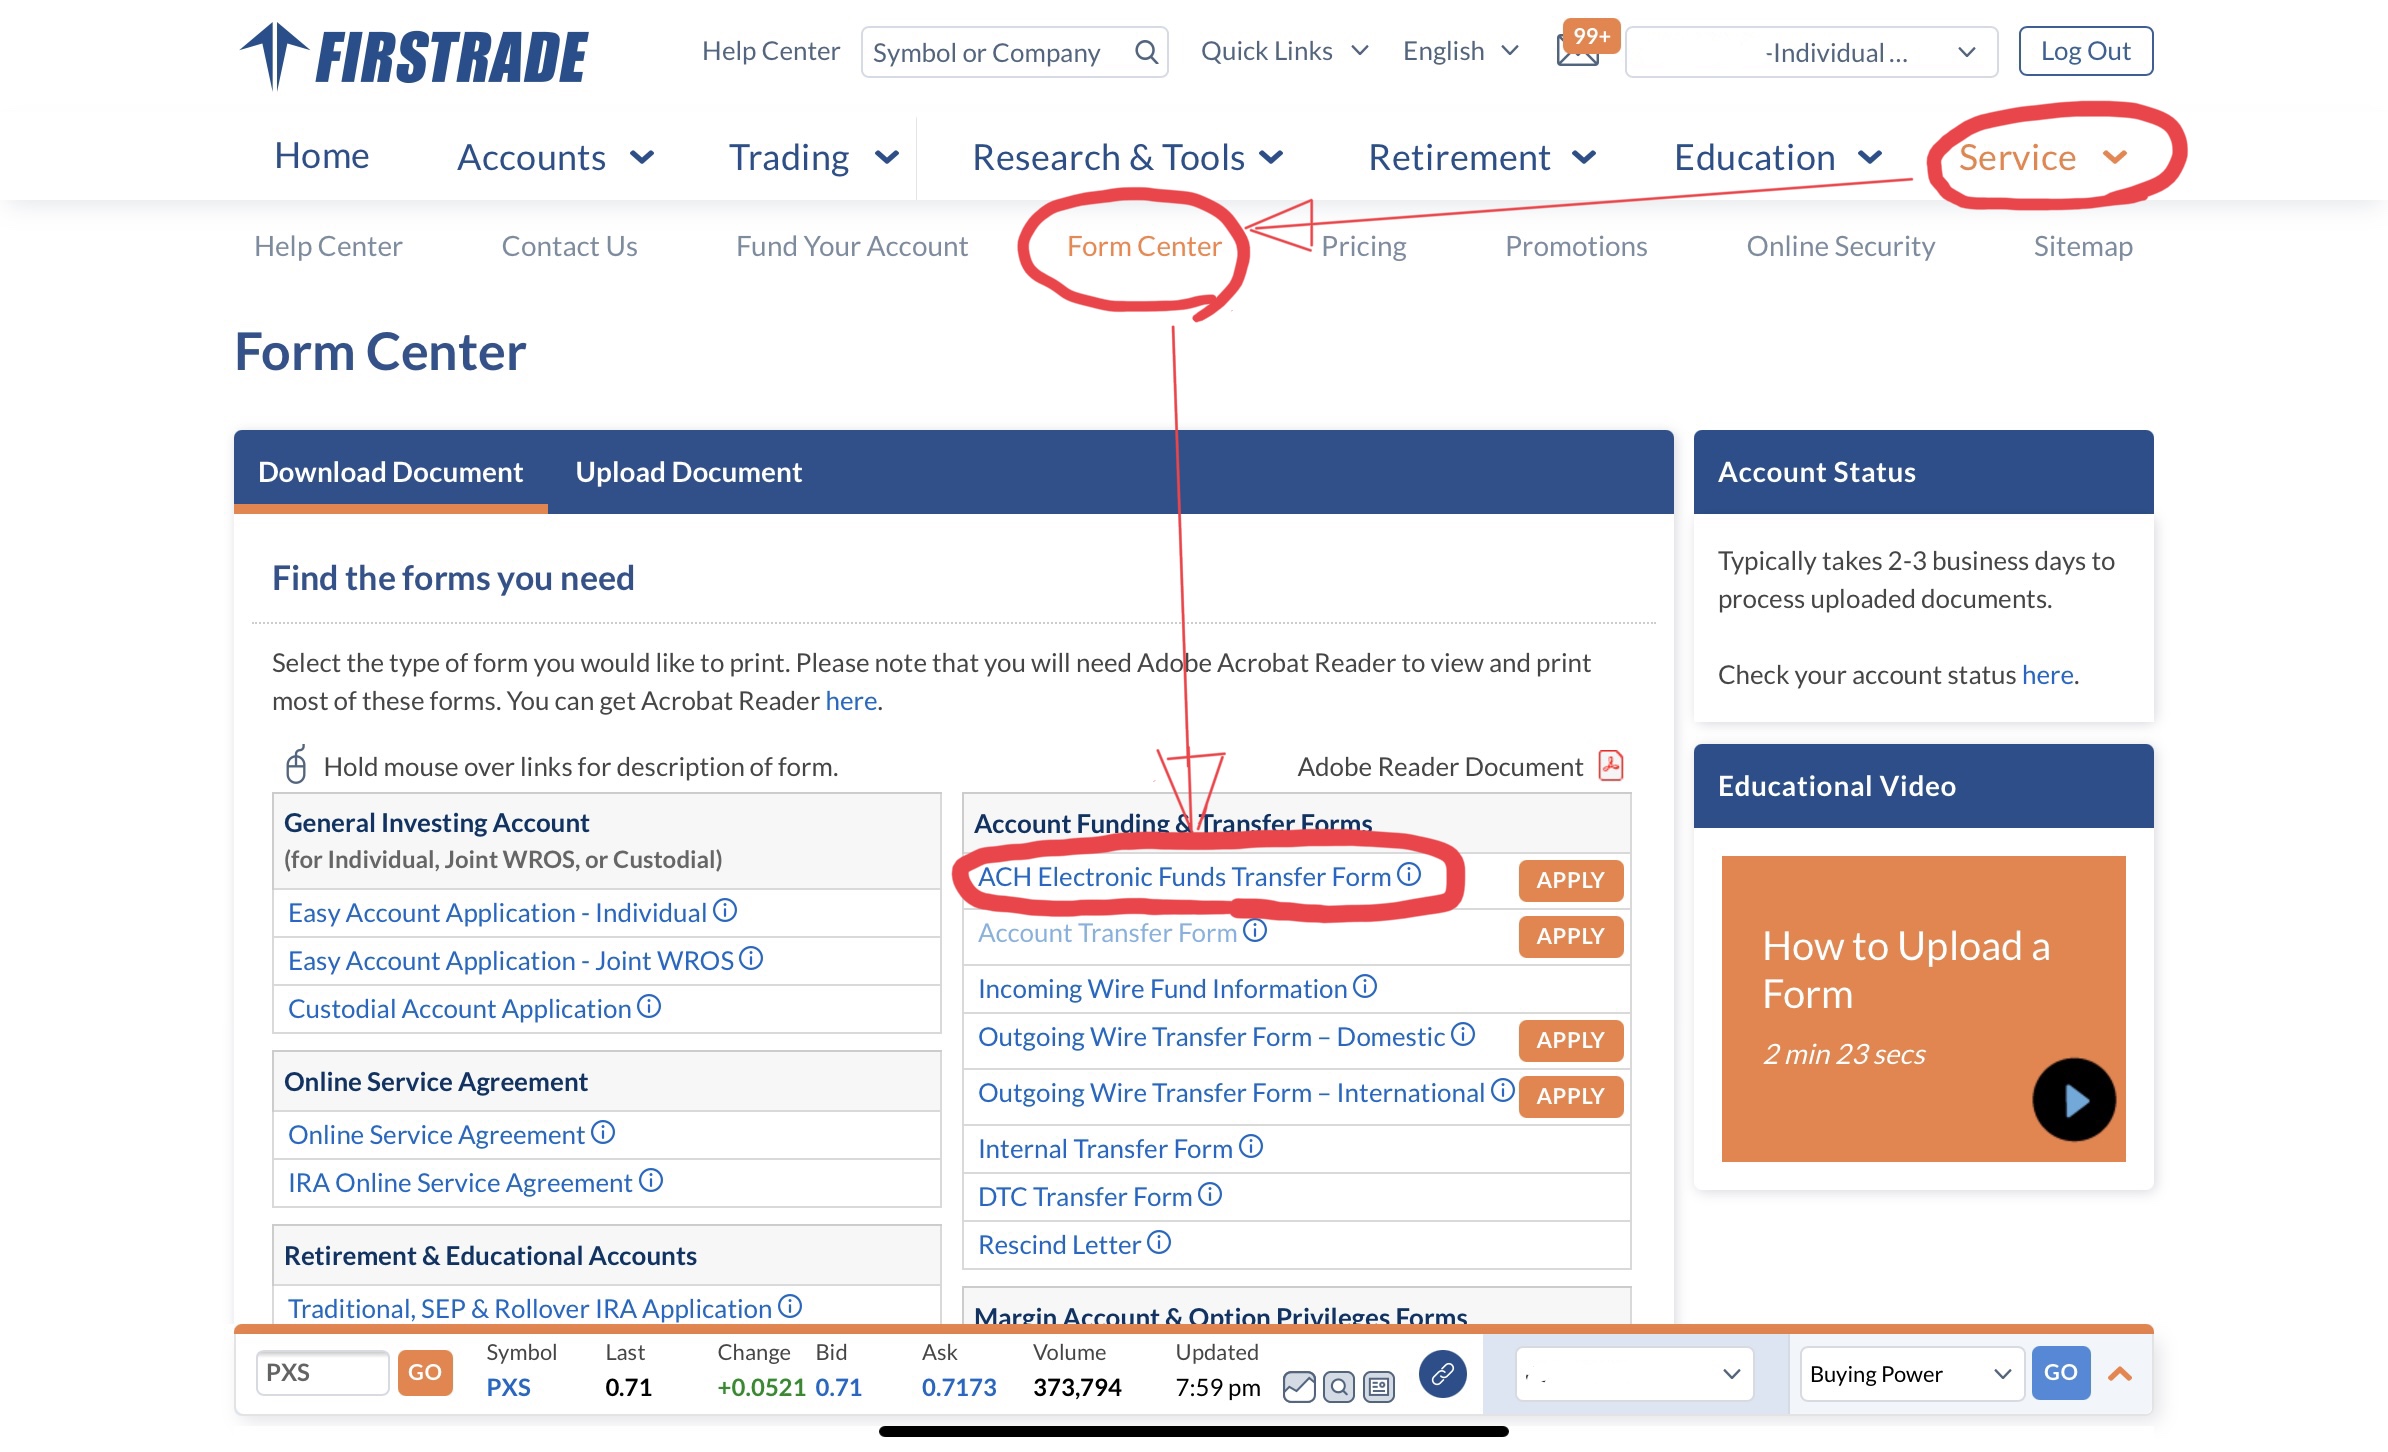The image size is (2388, 1452).
Task: Open quote lookup icon in quote bar
Action: click(x=1339, y=1387)
